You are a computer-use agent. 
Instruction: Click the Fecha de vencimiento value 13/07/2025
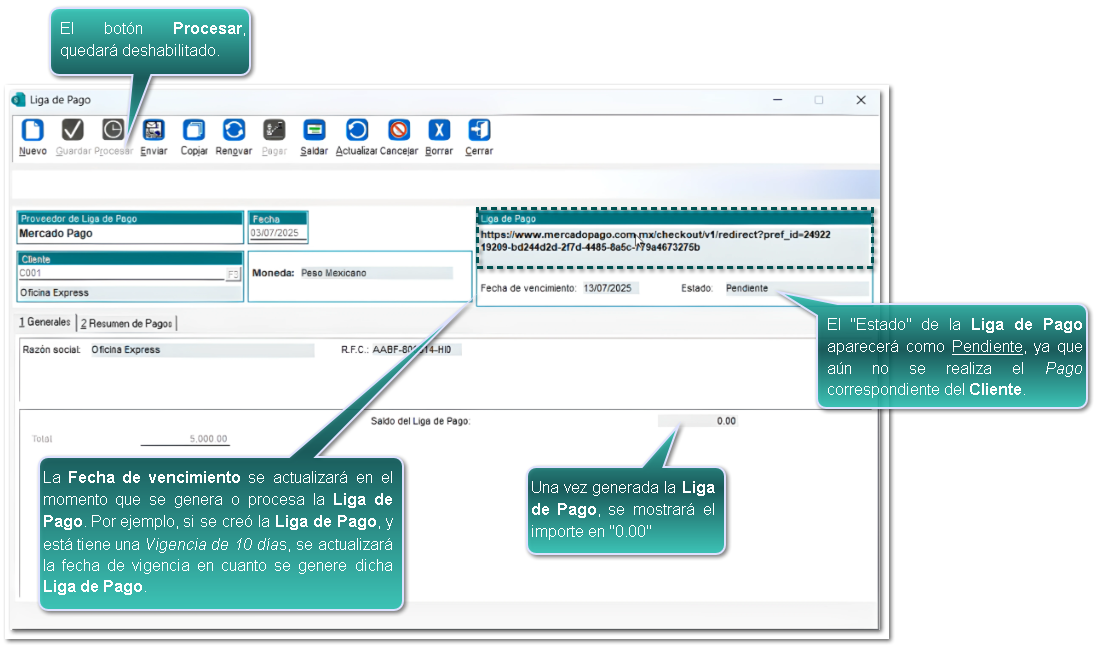[x=610, y=288]
